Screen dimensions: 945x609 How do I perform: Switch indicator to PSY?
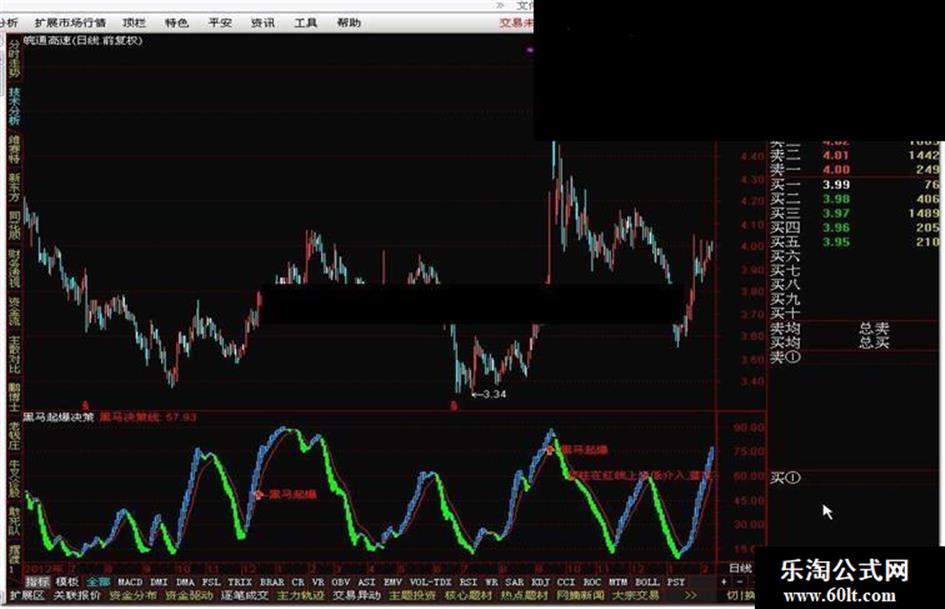pos(676,582)
